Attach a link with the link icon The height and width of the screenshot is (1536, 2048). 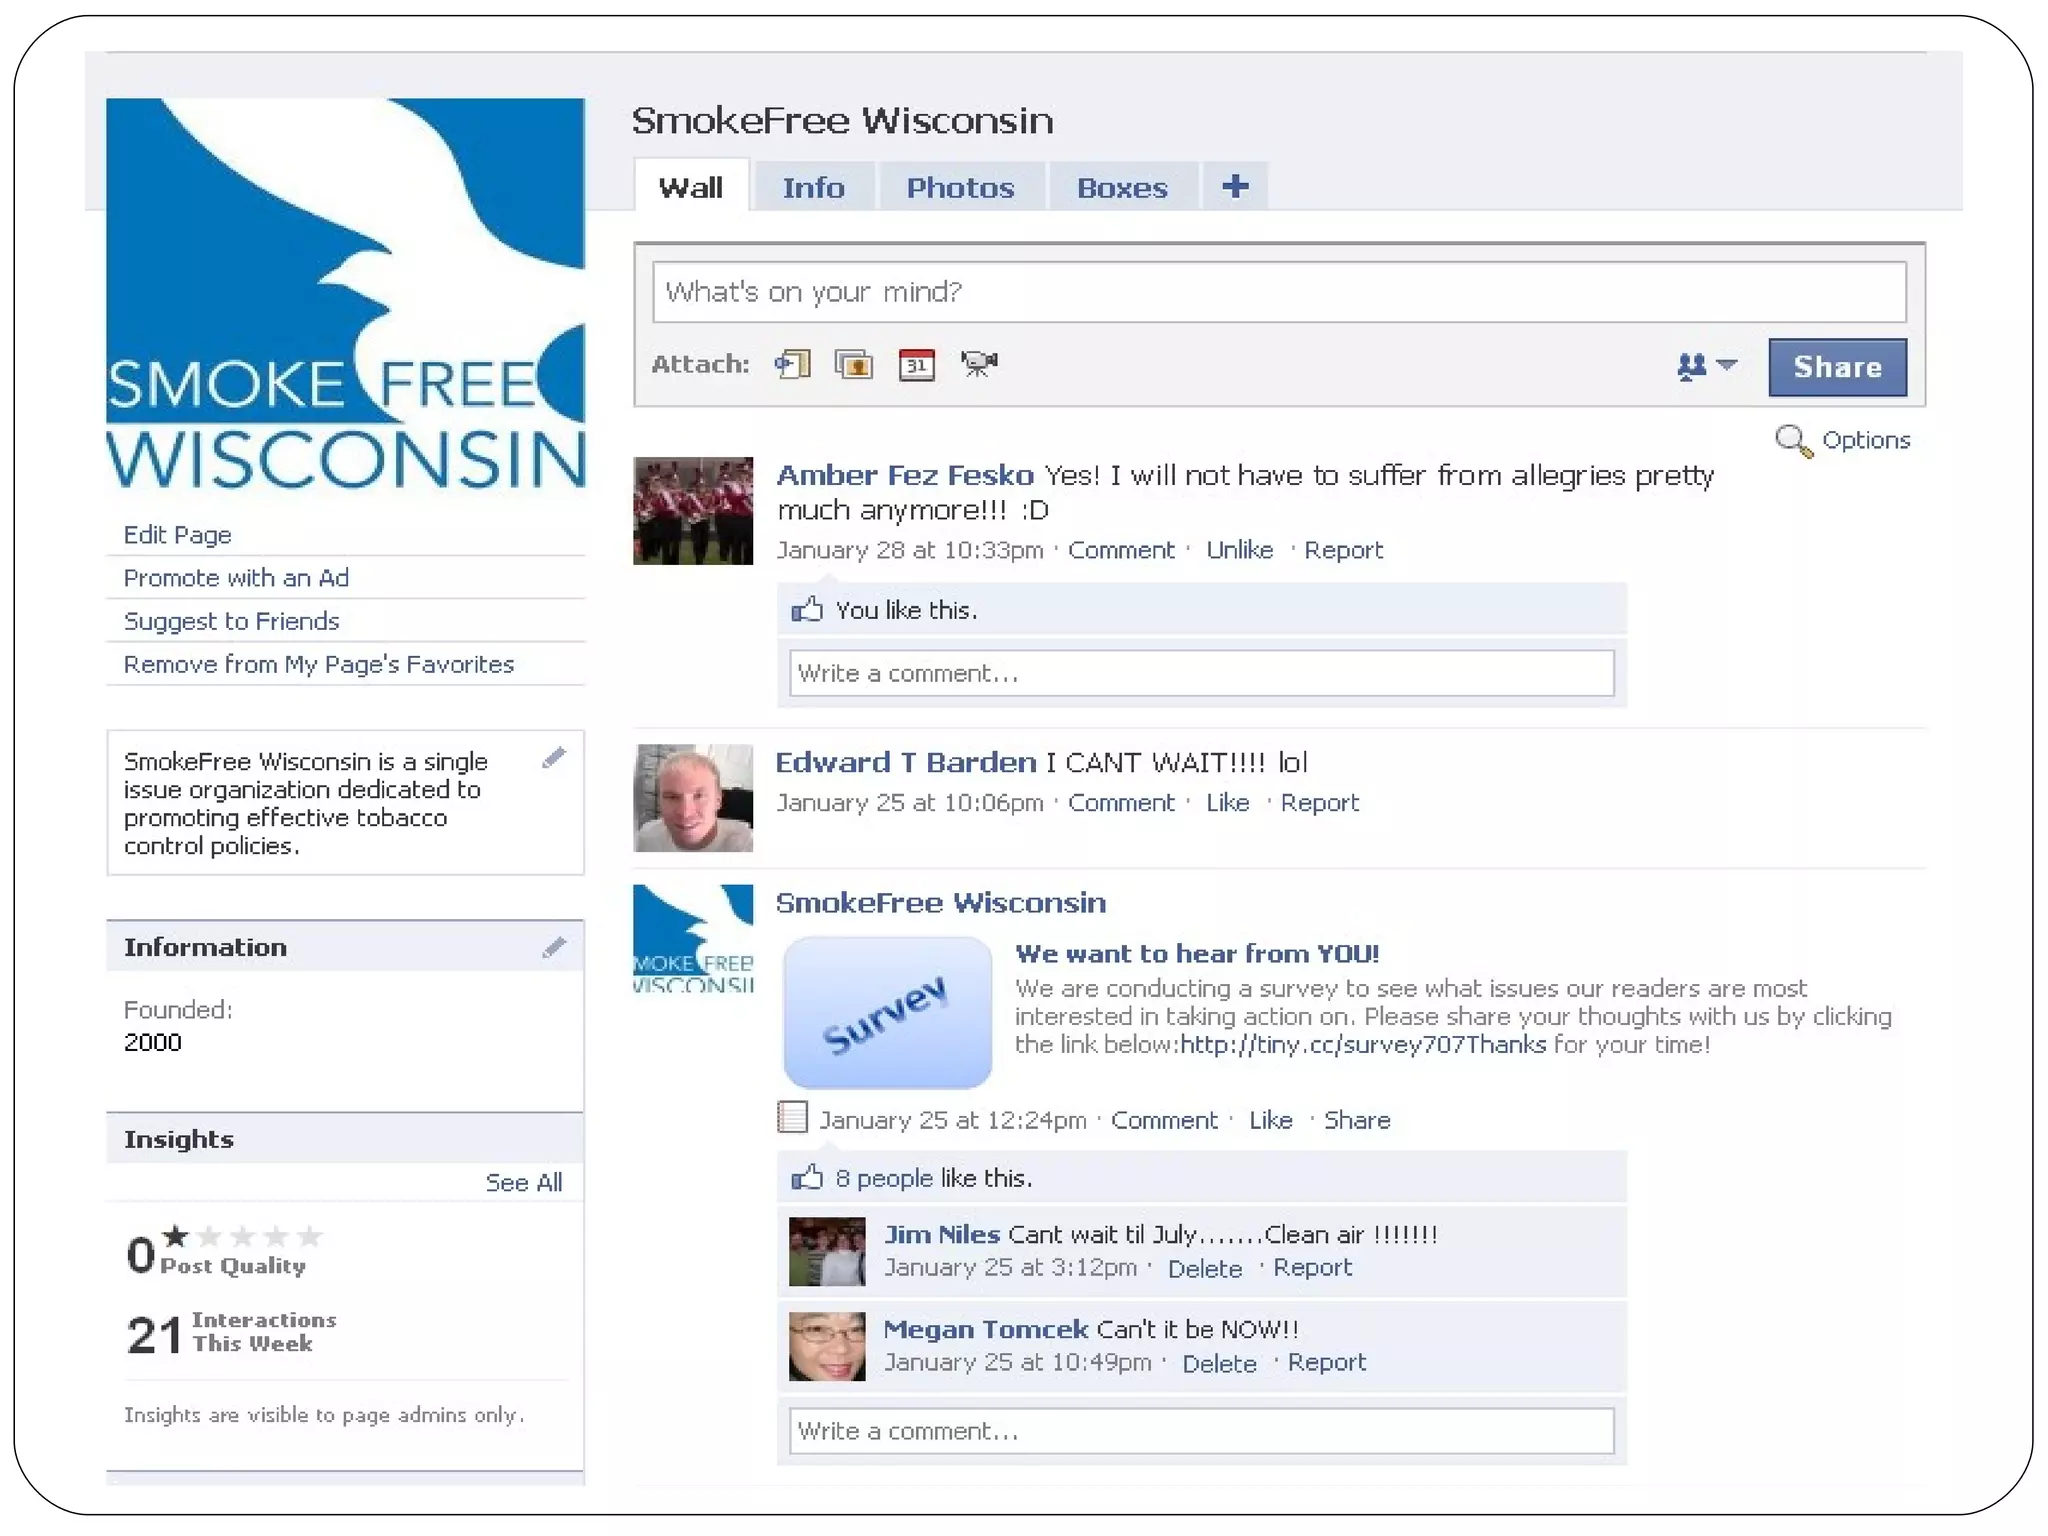tap(793, 364)
